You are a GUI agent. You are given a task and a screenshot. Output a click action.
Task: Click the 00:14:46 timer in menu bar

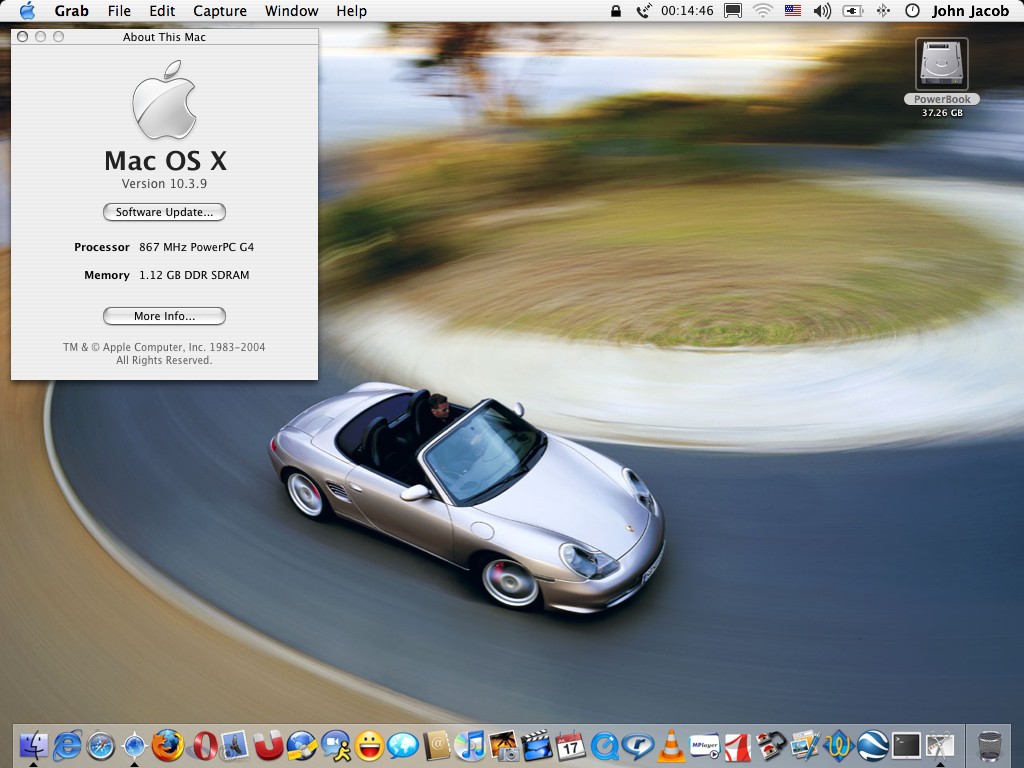687,10
